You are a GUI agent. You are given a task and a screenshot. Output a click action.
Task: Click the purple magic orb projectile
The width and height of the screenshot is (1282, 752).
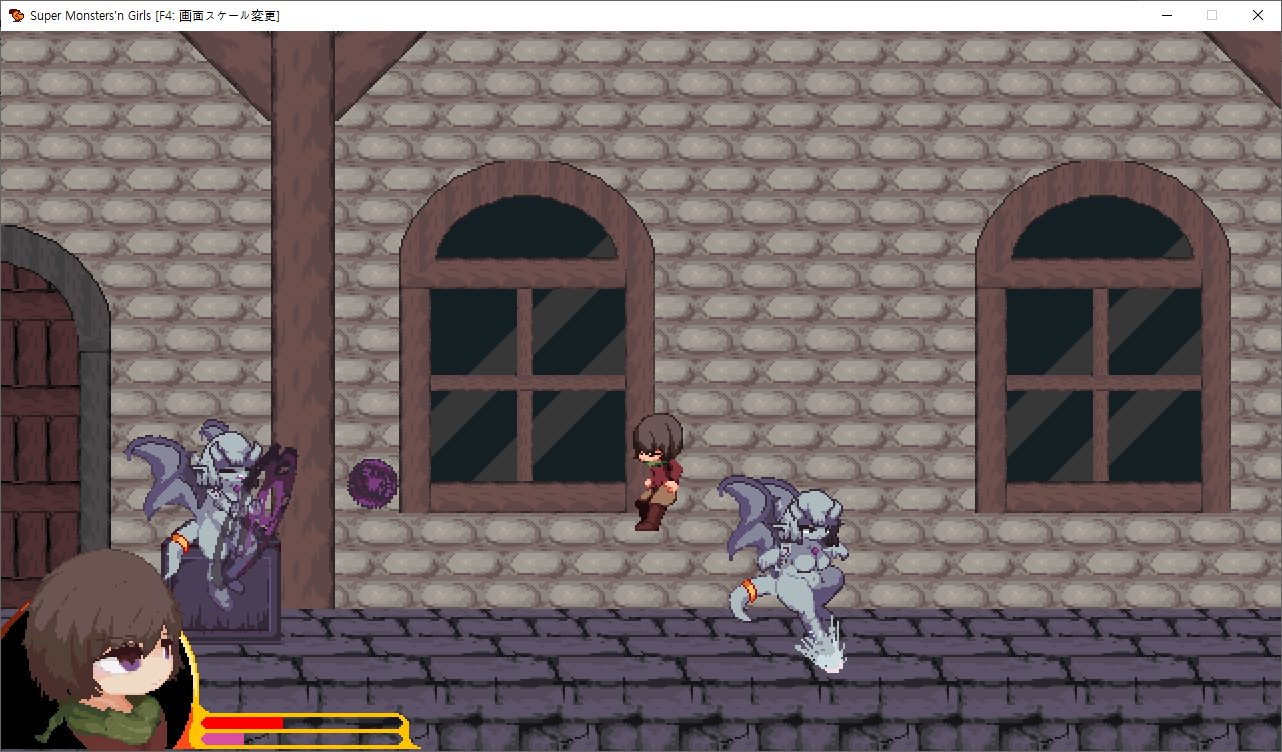pos(373,483)
